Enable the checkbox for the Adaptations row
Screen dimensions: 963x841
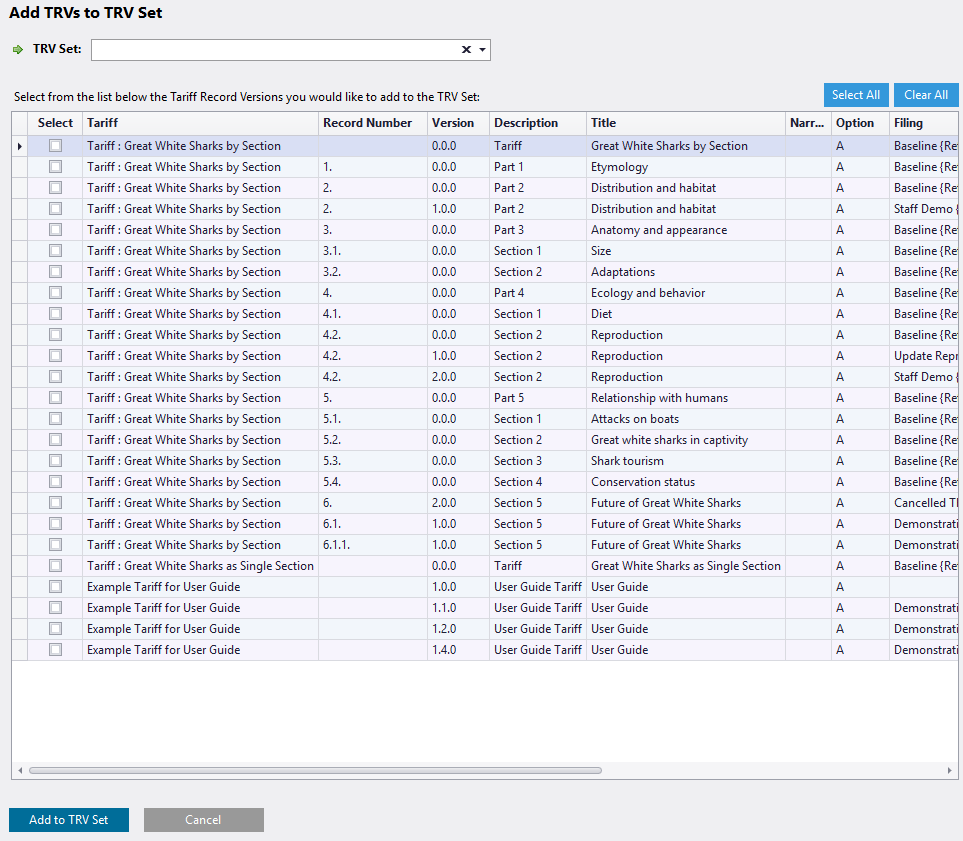pos(55,272)
